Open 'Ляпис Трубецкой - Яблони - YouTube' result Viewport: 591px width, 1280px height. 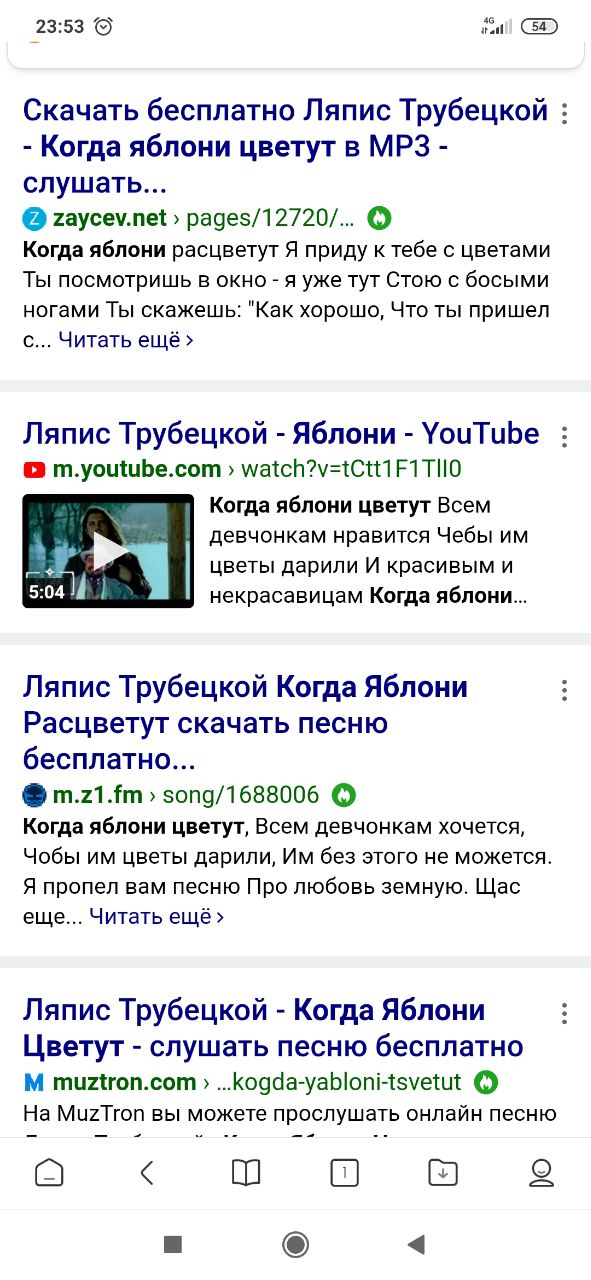pos(281,433)
